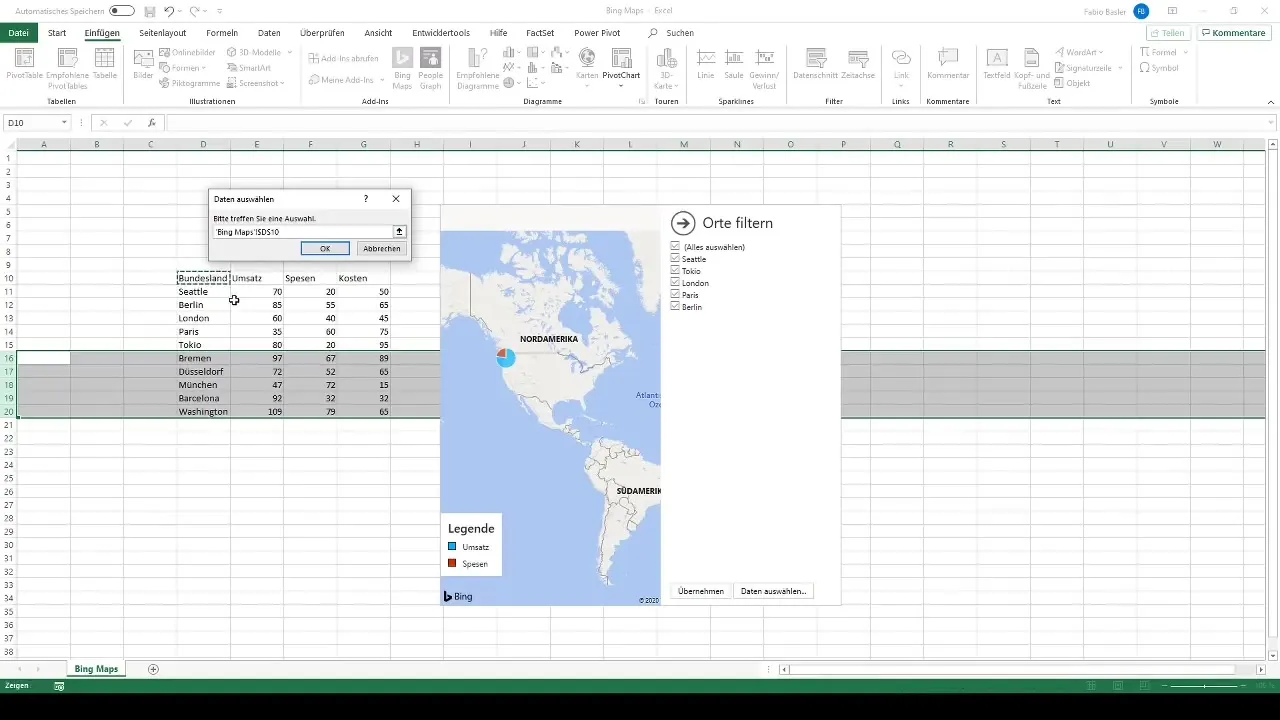Click the Daten auswählen... button

(x=773, y=591)
